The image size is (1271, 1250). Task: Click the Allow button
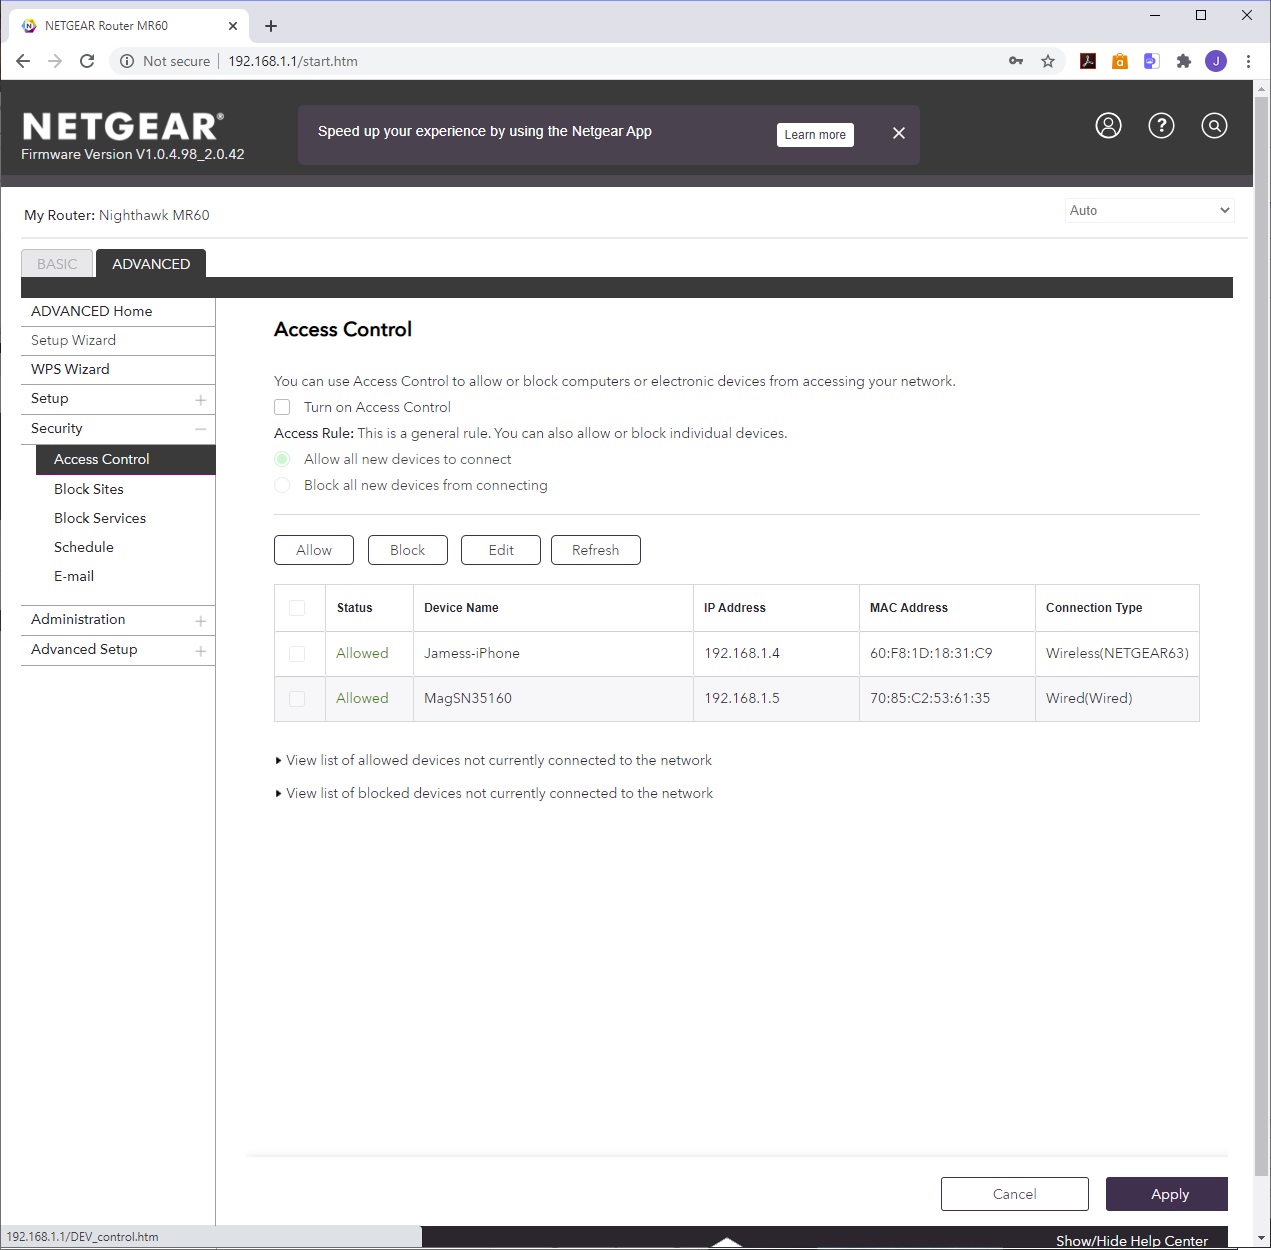314,550
